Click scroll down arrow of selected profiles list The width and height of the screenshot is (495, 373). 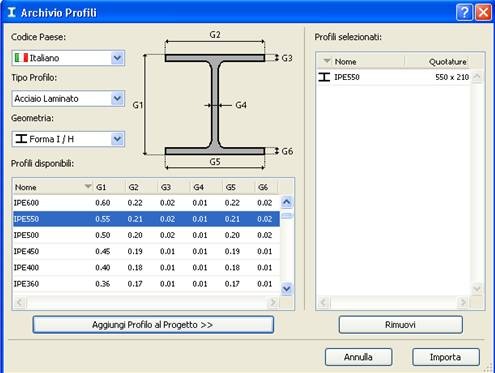[x=477, y=289]
